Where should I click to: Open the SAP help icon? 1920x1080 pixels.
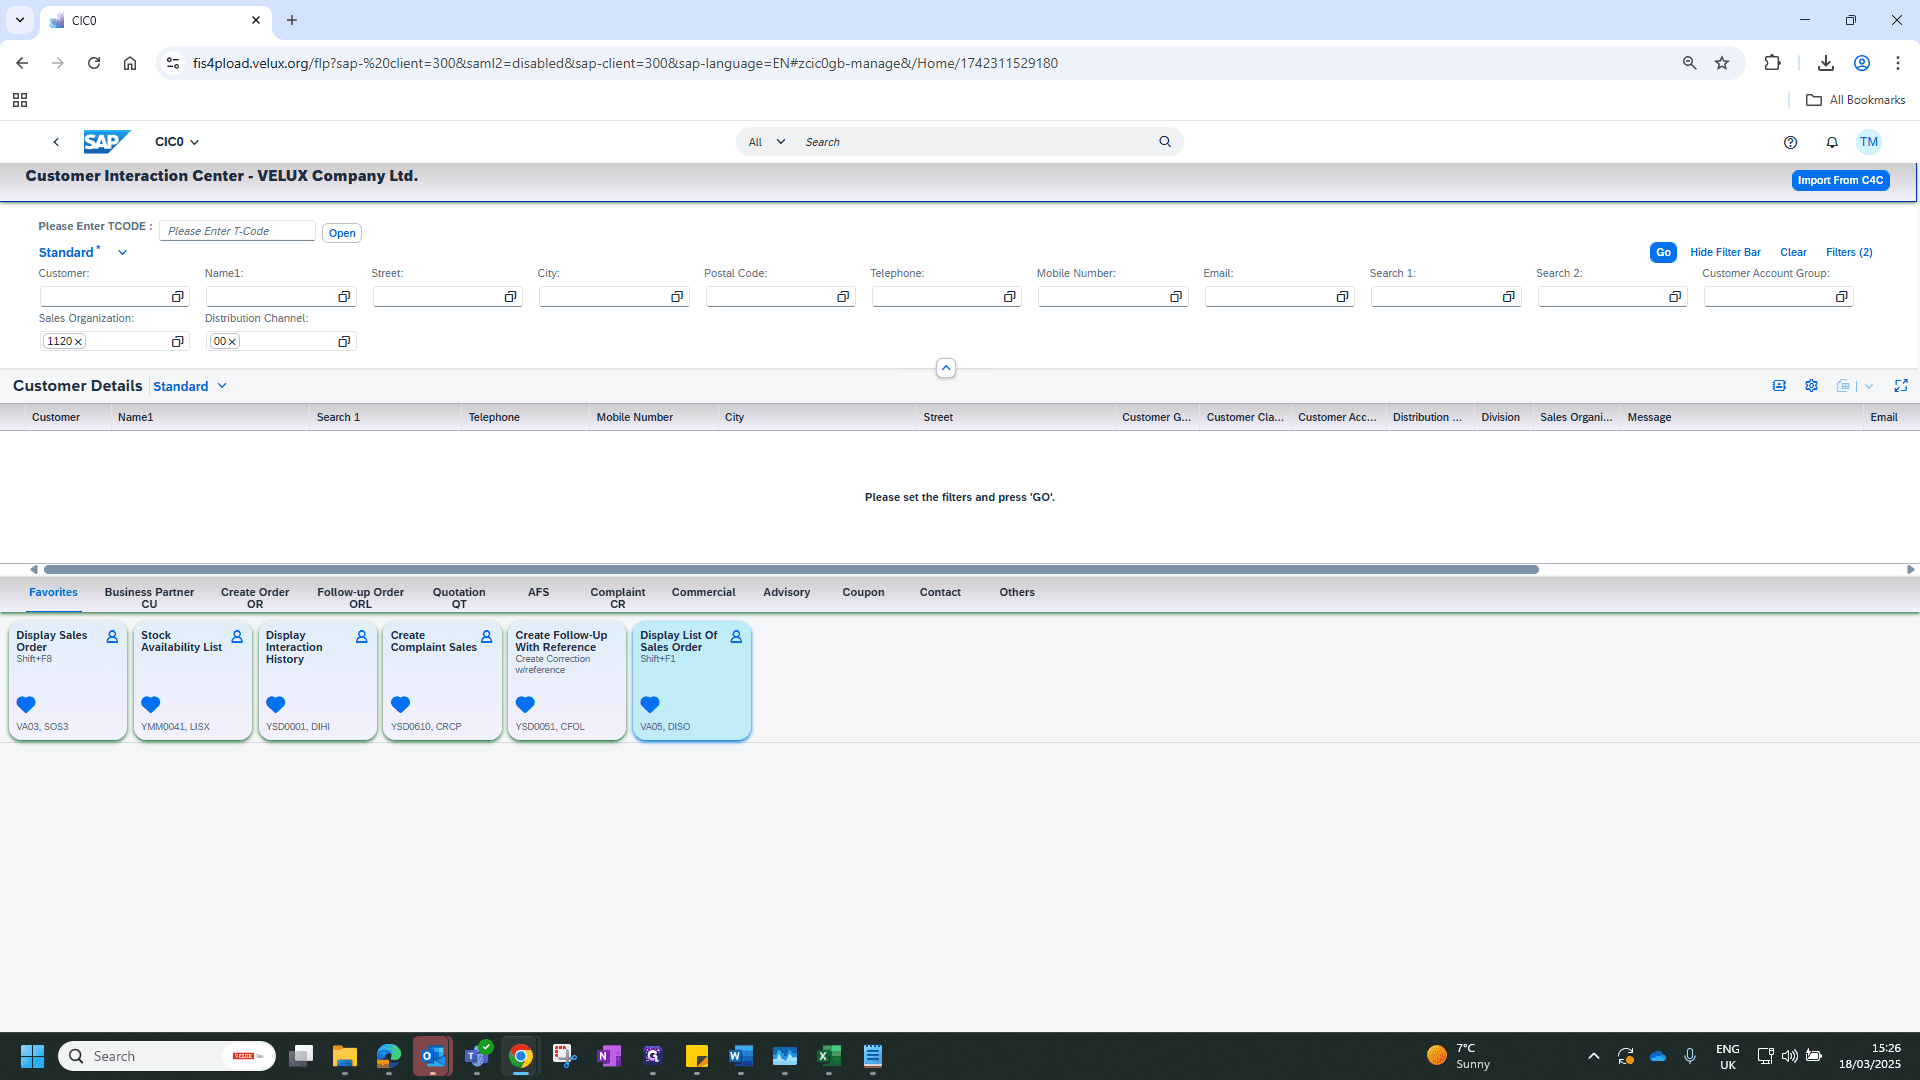click(1790, 142)
